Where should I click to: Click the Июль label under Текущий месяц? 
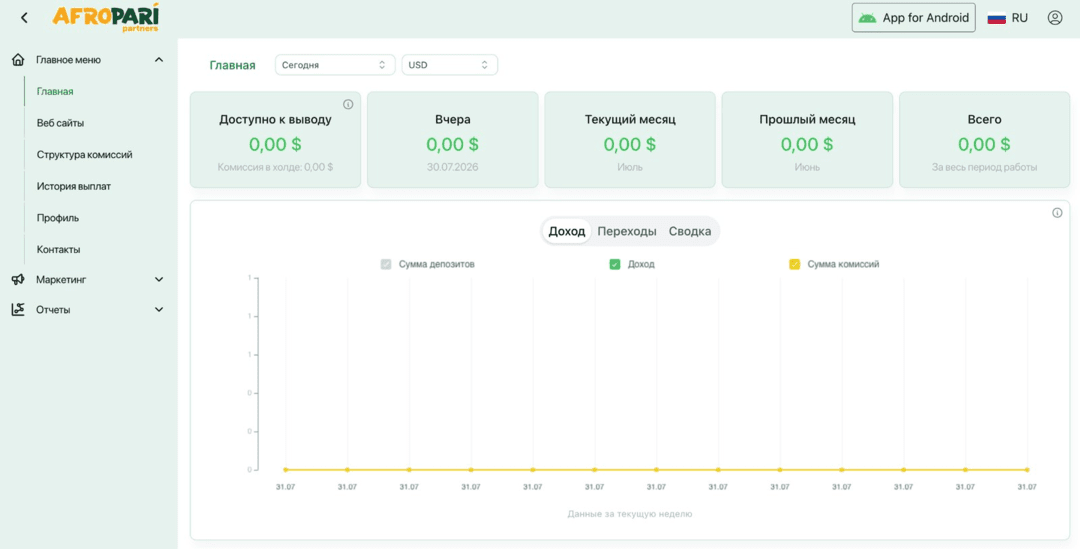pyautogui.click(x=630, y=167)
